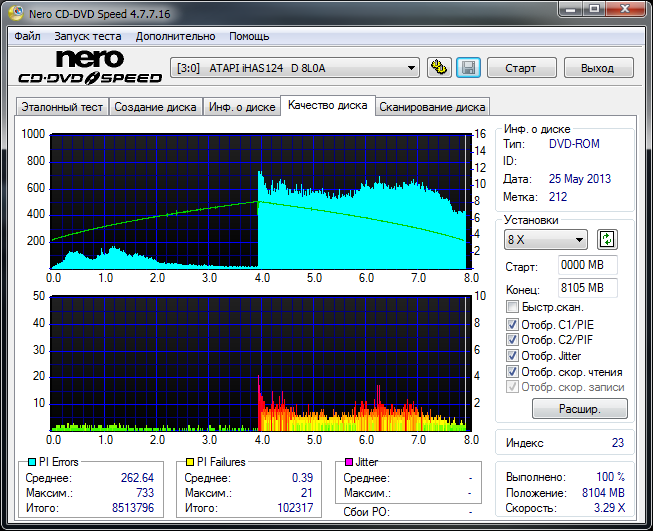This screenshot has height=531, width=653.
Task: Click the magenta Jitter legend square
Action: click(349, 462)
